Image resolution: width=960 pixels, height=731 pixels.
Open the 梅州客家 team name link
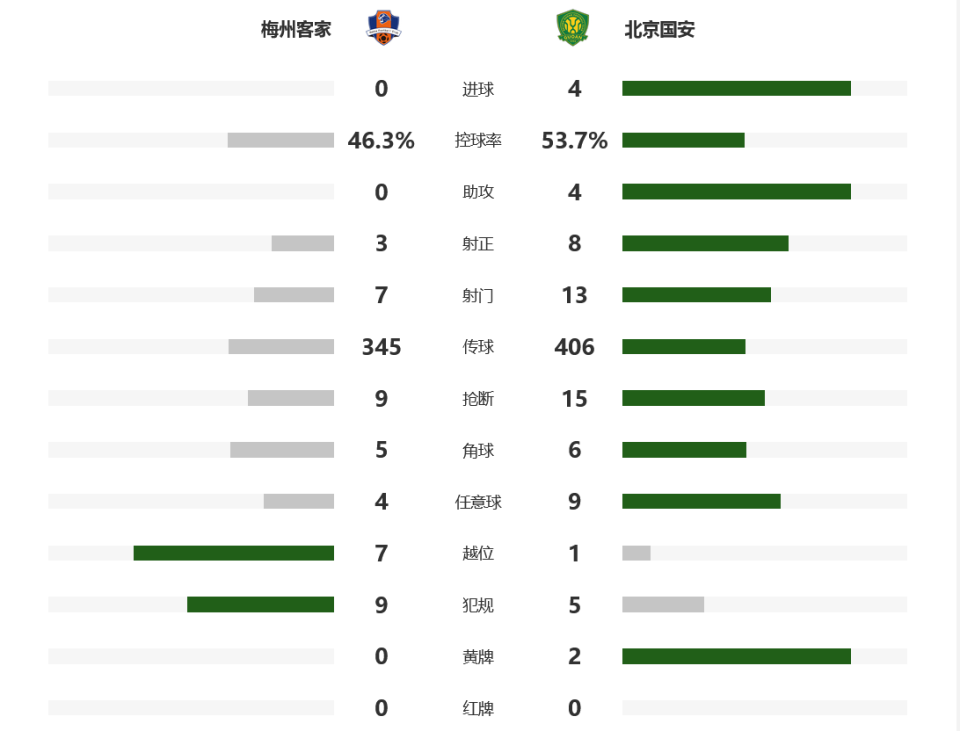pyautogui.click(x=296, y=29)
